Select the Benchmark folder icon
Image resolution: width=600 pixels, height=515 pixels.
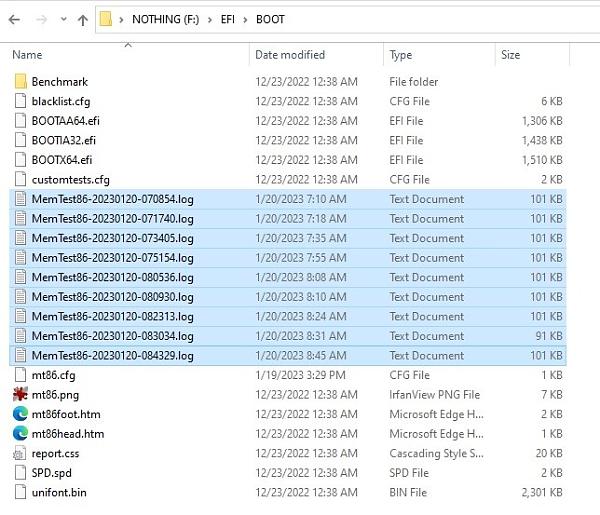point(20,81)
